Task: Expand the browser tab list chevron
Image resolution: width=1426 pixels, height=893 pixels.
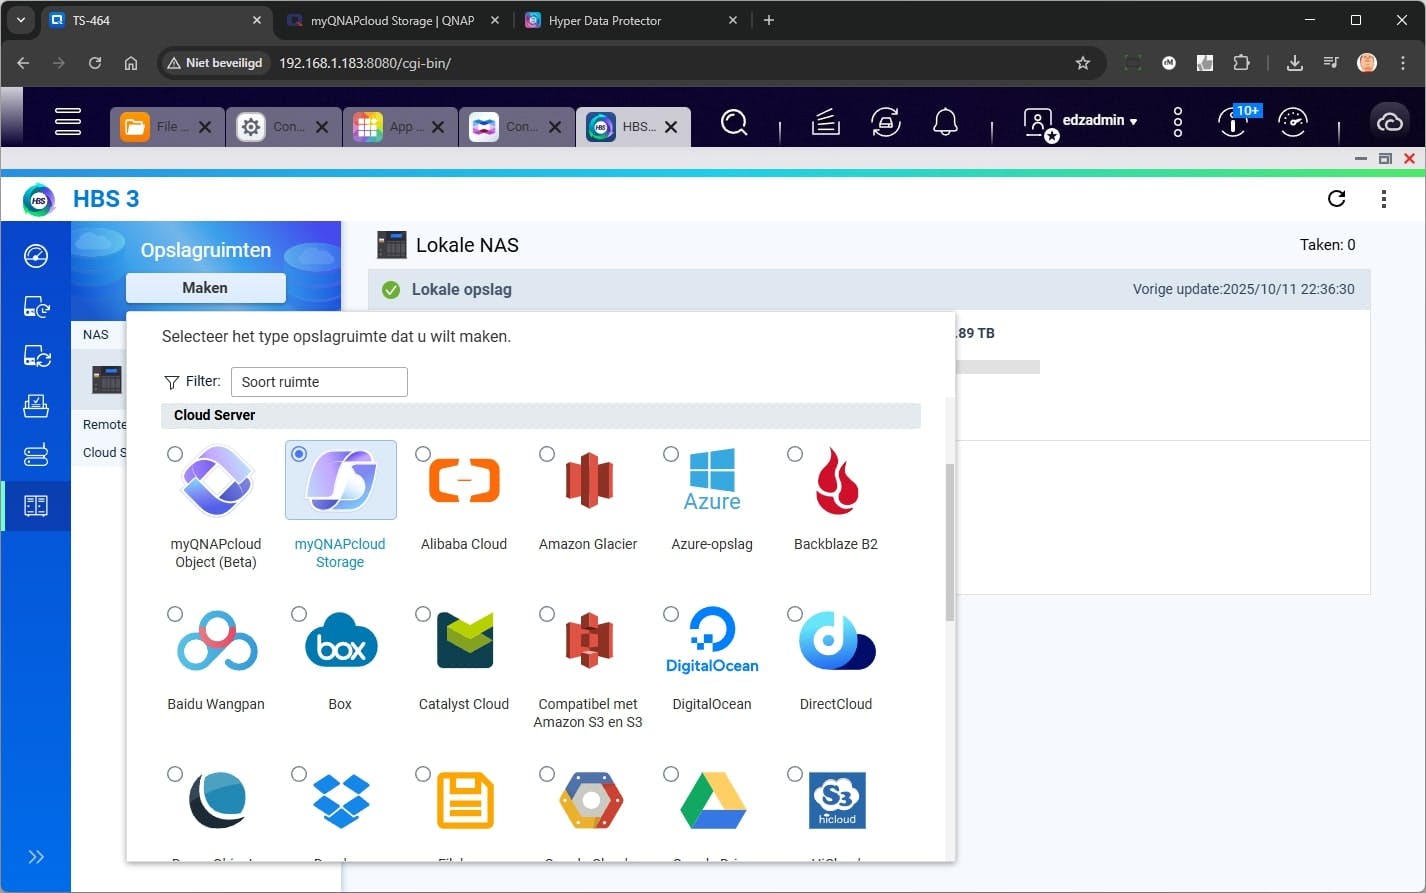Action: click(x=20, y=20)
